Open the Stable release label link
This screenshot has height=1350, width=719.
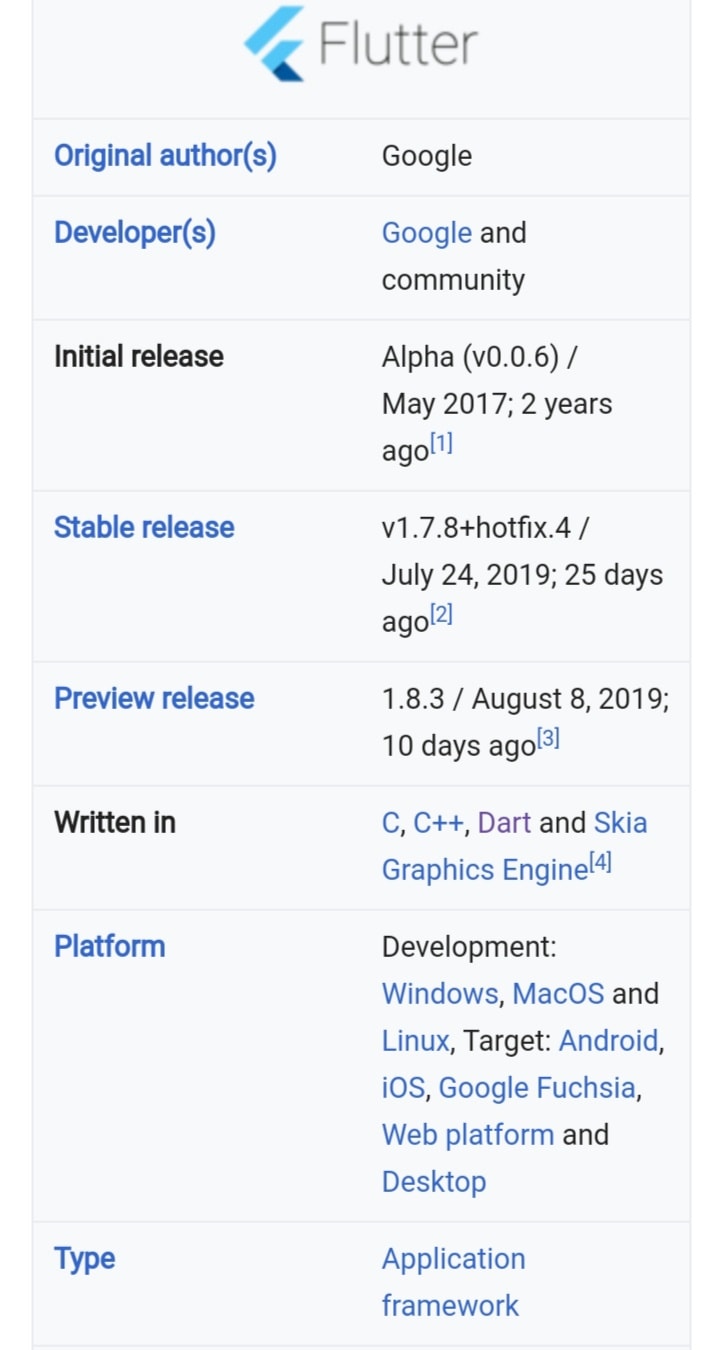coord(144,527)
